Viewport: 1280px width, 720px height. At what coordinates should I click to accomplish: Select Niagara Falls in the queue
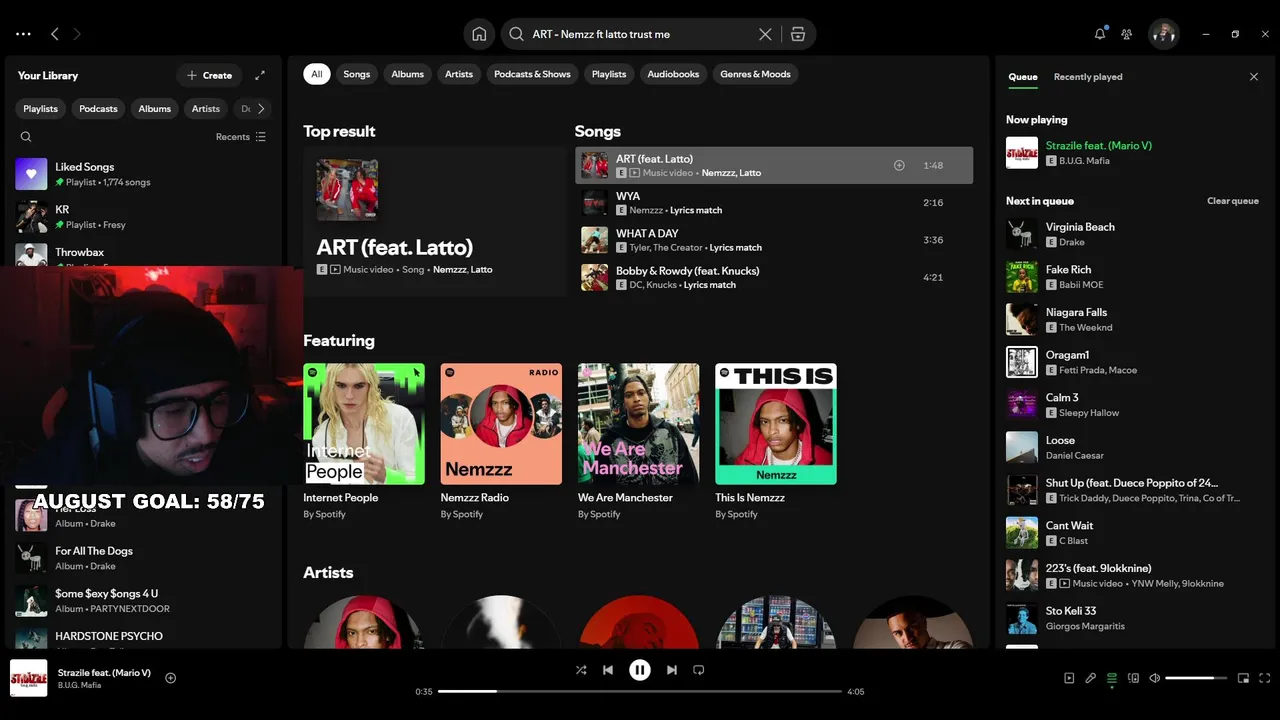point(1133,319)
